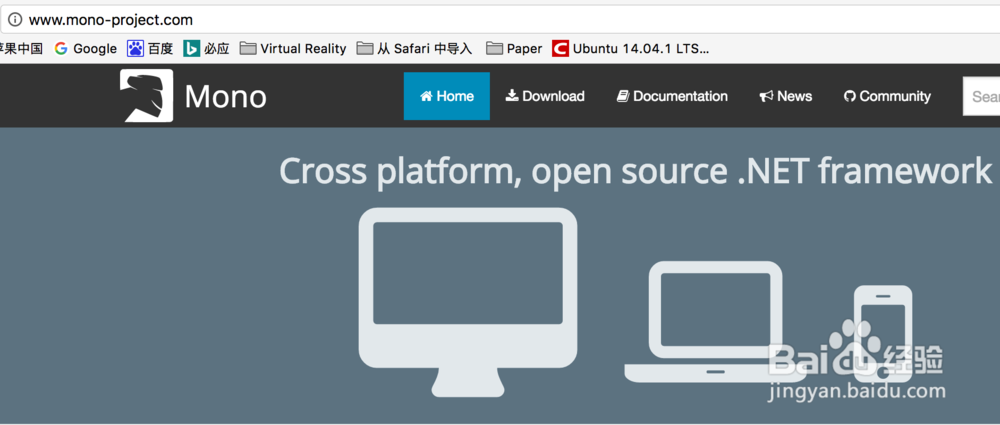This screenshot has height=425, width=1000.
Task: Click the site info icon in address bar
Action: click(15, 20)
